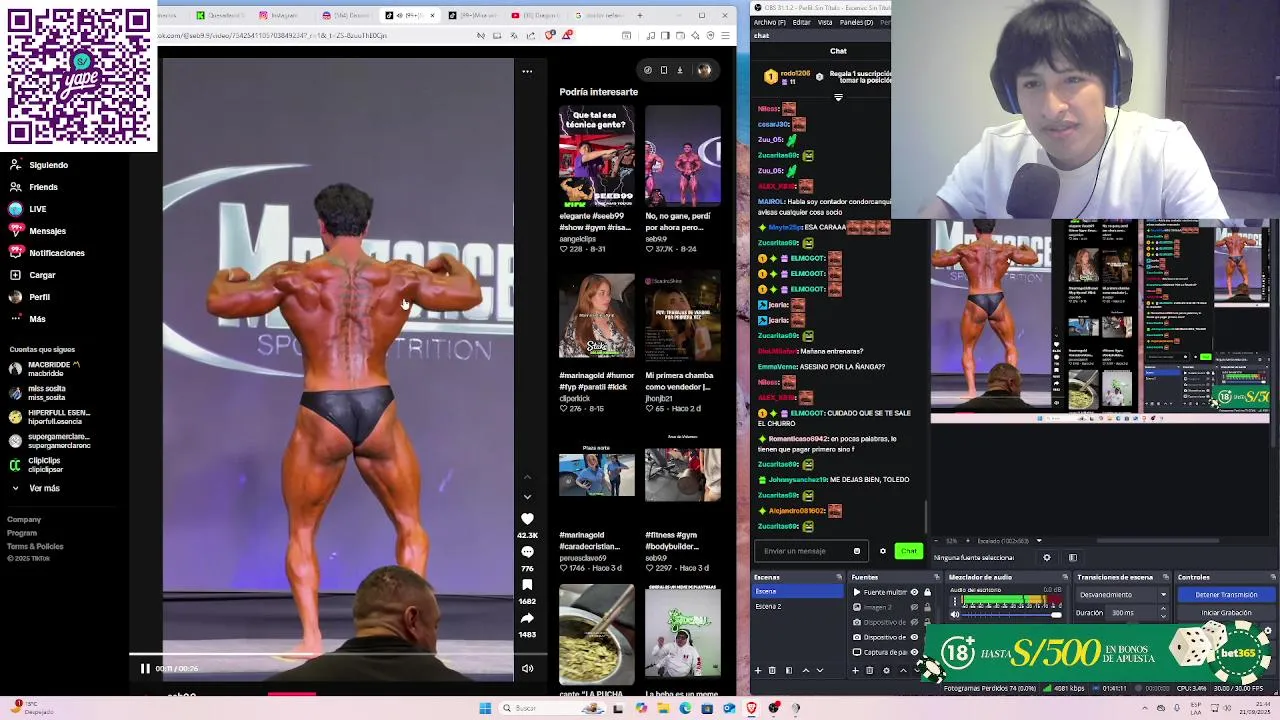This screenshot has height=720, width=1280.
Task: Open the TikTok profile avatar menu
Action: 704,70
